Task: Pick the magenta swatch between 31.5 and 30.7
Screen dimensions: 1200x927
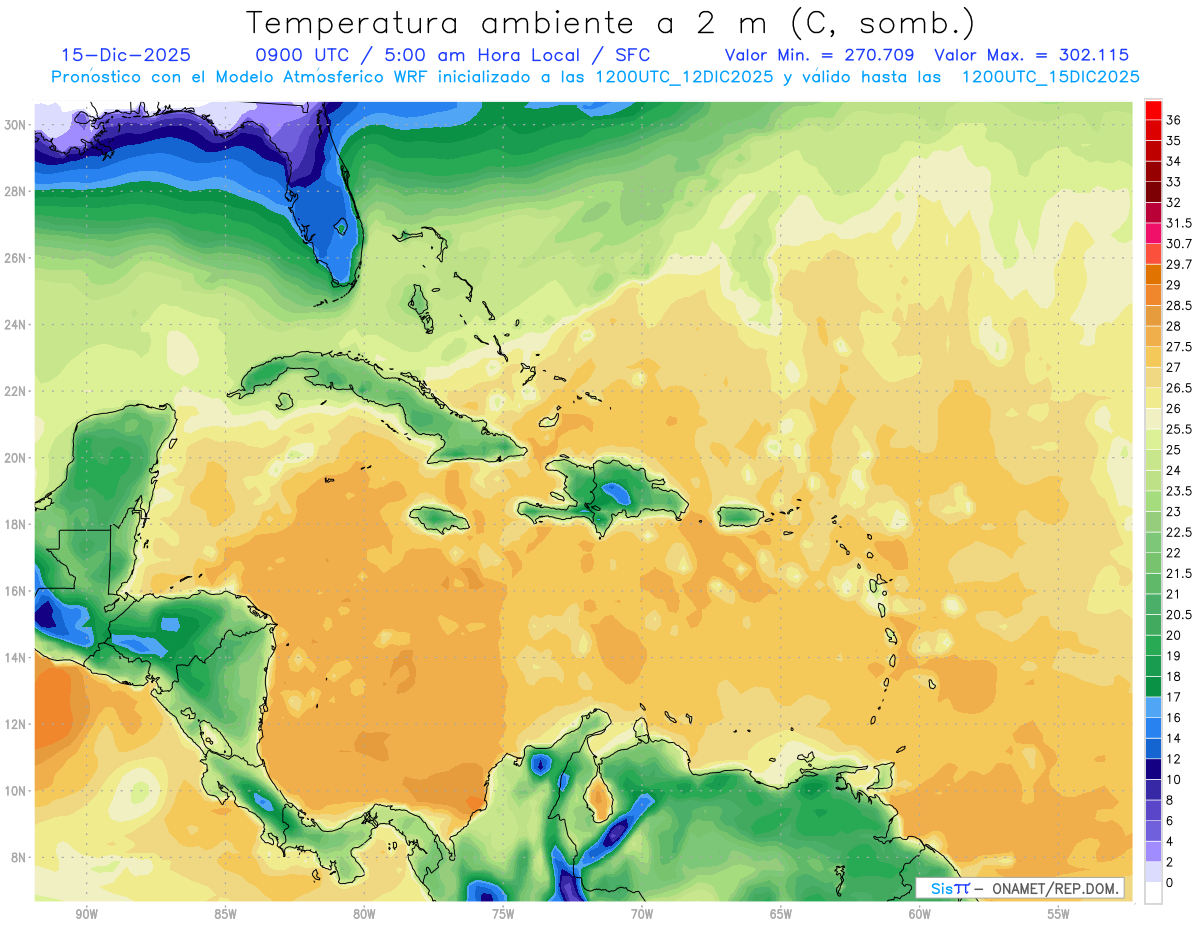Action: click(x=1153, y=233)
